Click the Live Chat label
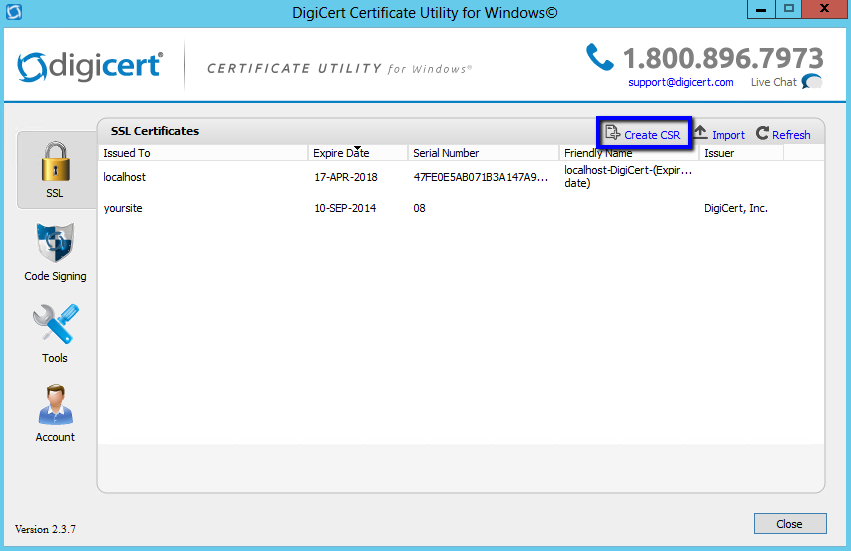Viewport: 851px width, 551px height. pyautogui.click(x=773, y=83)
